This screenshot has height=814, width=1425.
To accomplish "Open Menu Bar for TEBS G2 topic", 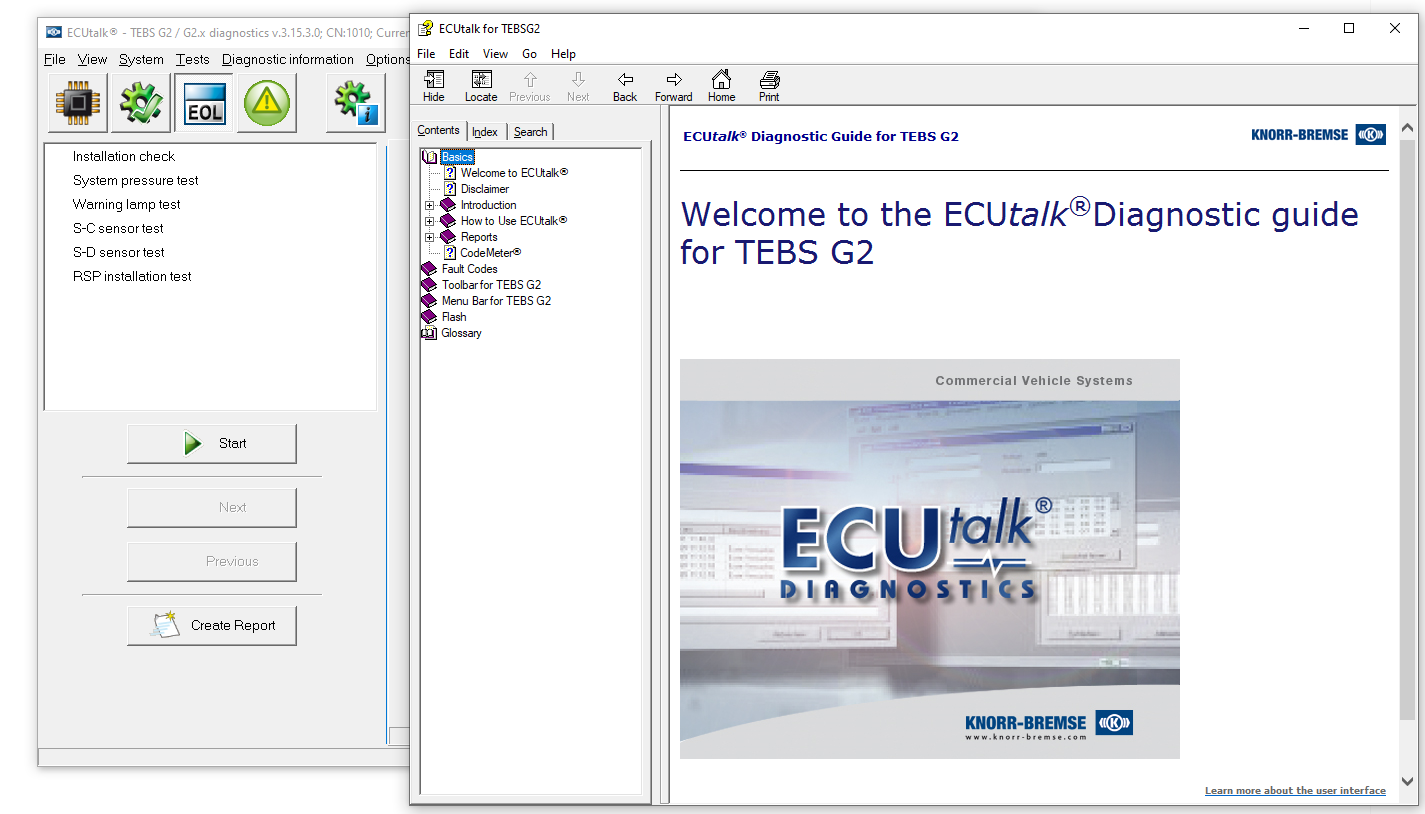I will (x=496, y=301).
